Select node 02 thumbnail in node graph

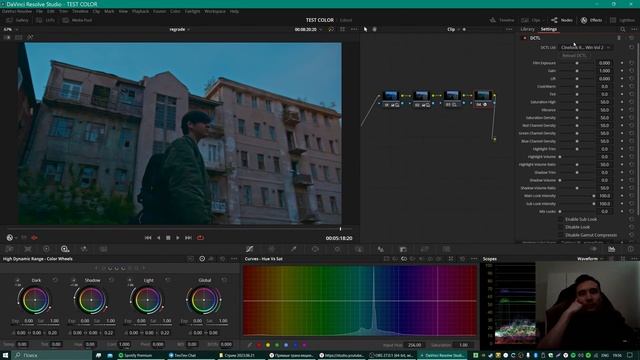coord(421,96)
